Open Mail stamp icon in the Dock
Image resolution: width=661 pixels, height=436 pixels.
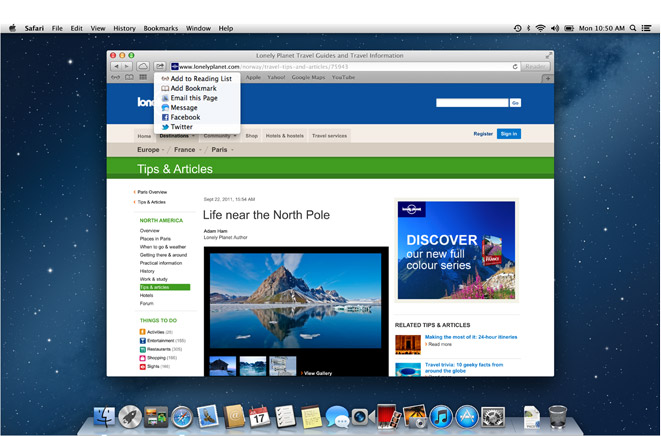pos(207,416)
